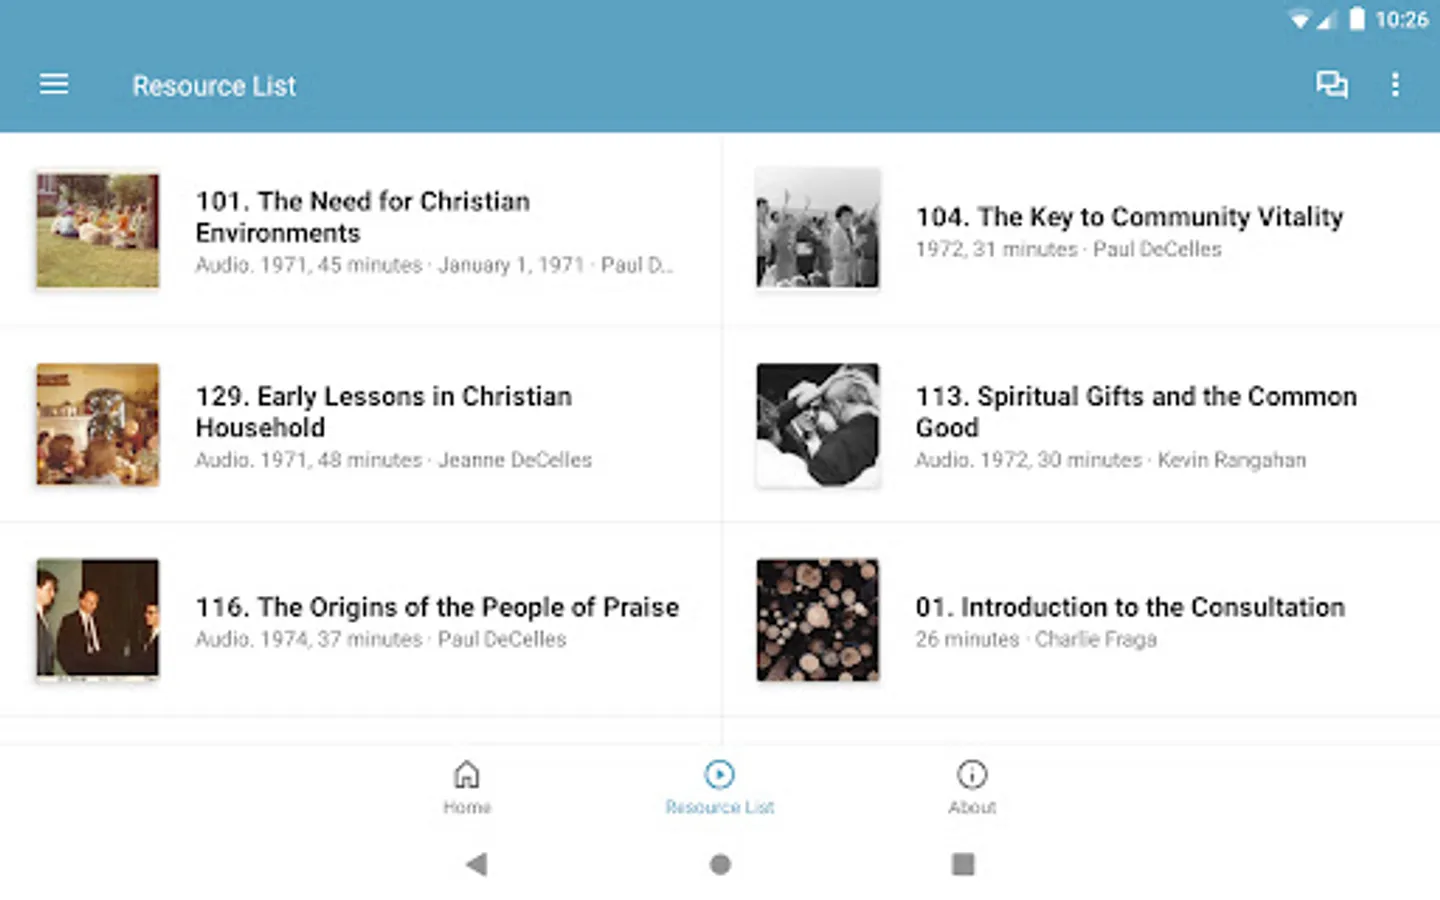Tap the Resource List play icon
1440x900 pixels.
(x=719, y=775)
